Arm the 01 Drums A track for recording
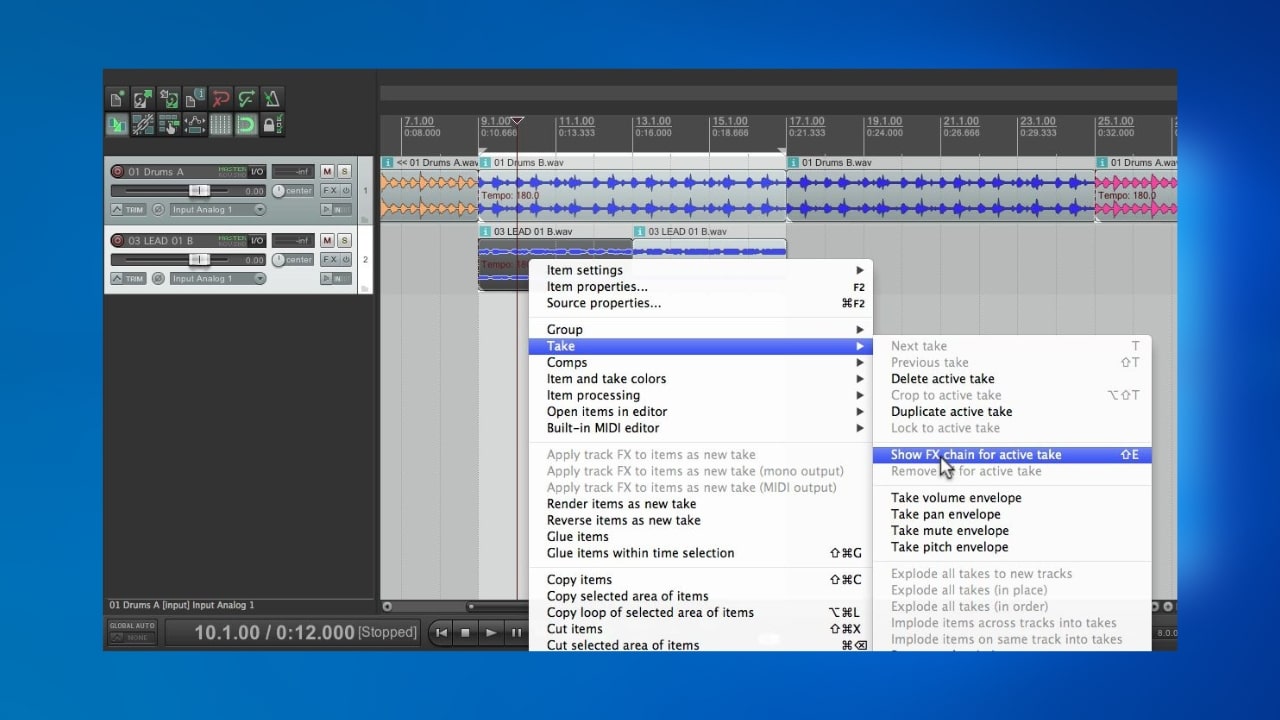This screenshot has width=1280, height=720. pos(118,172)
